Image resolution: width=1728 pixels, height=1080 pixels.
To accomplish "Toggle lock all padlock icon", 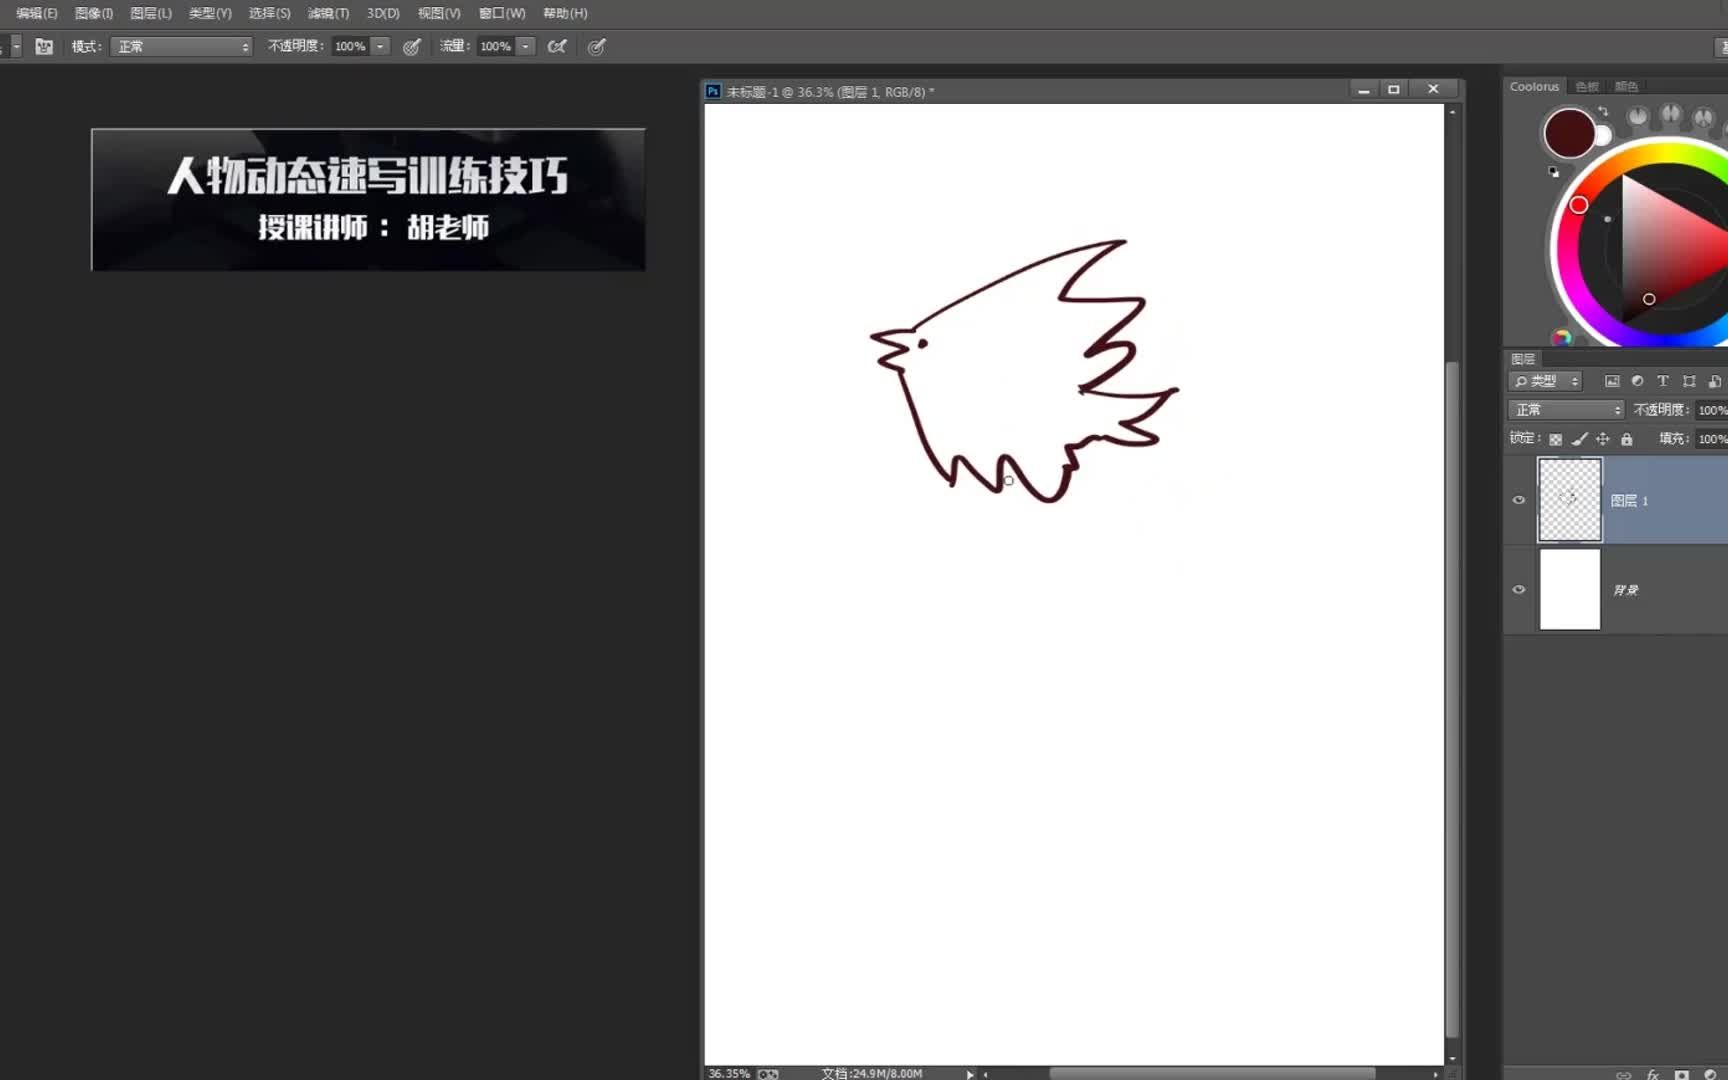I will [x=1627, y=439].
